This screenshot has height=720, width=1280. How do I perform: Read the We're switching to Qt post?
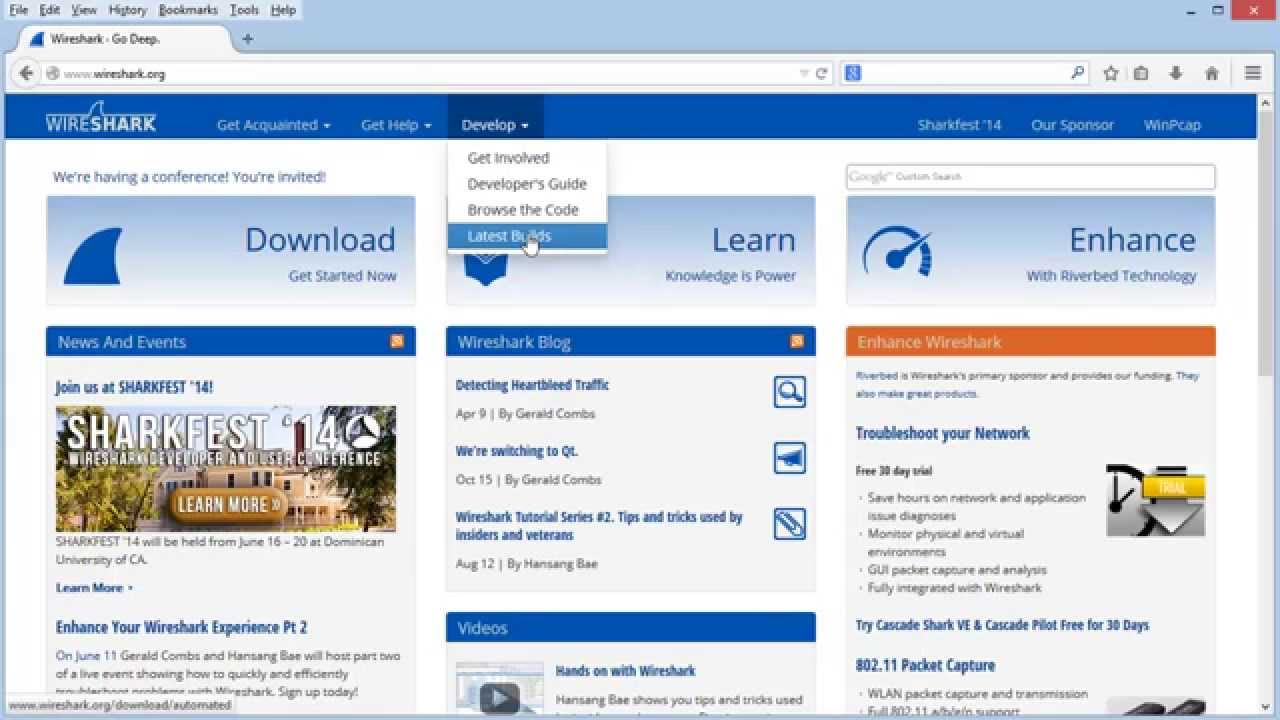pos(517,451)
